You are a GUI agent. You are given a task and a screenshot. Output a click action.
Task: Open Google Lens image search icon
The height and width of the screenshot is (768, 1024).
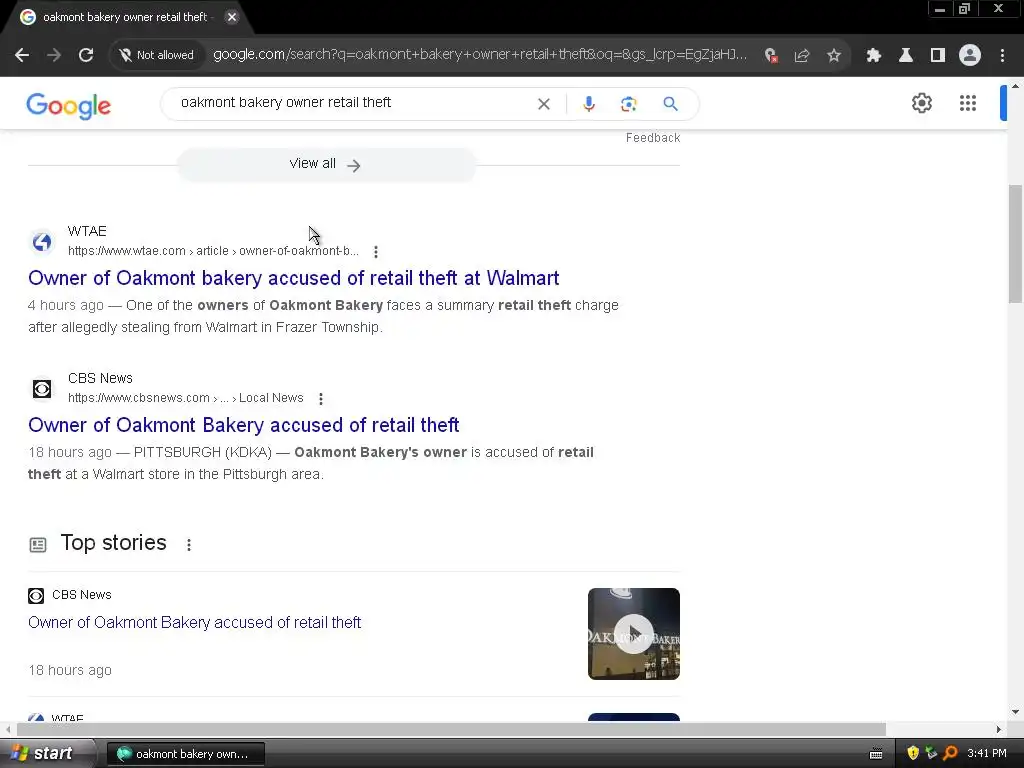628,104
